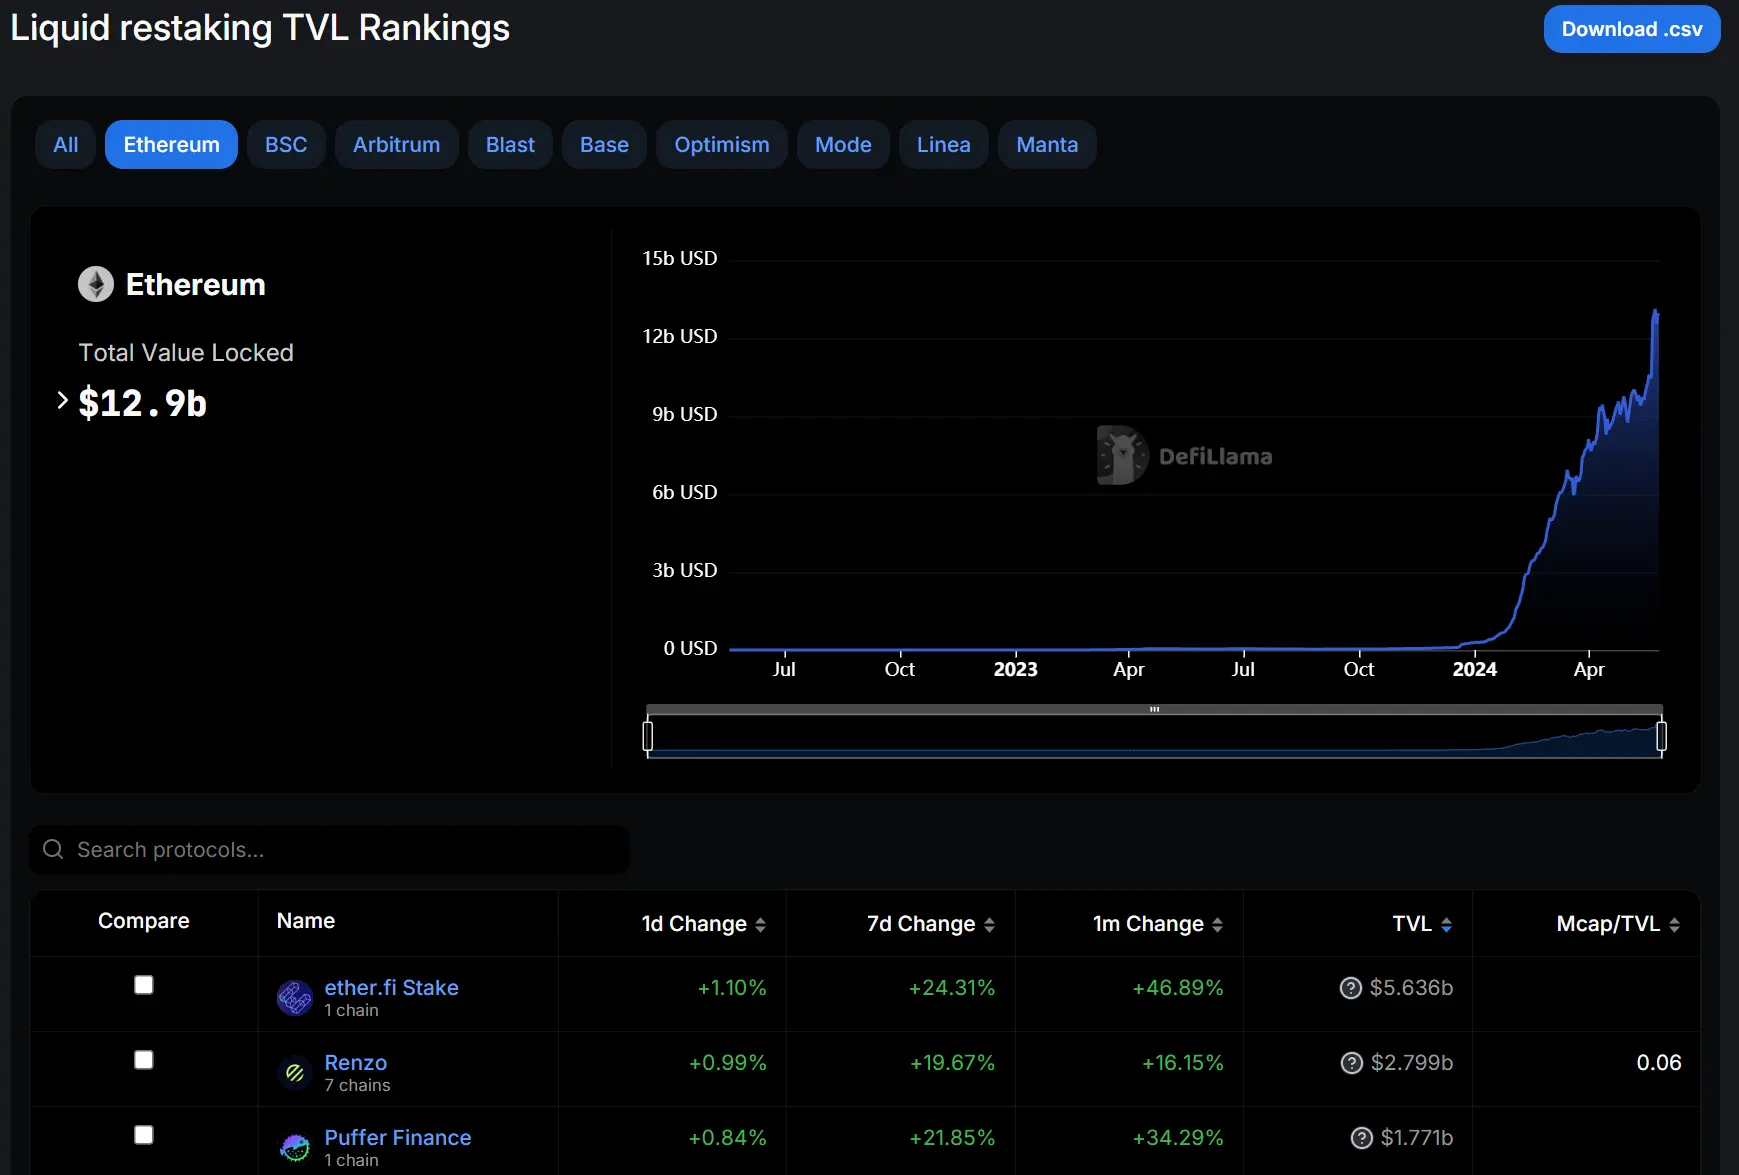Image resolution: width=1739 pixels, height=1175 pixels.
Task: Click the ether.fi Stake protocol logo
Action: 294,998
